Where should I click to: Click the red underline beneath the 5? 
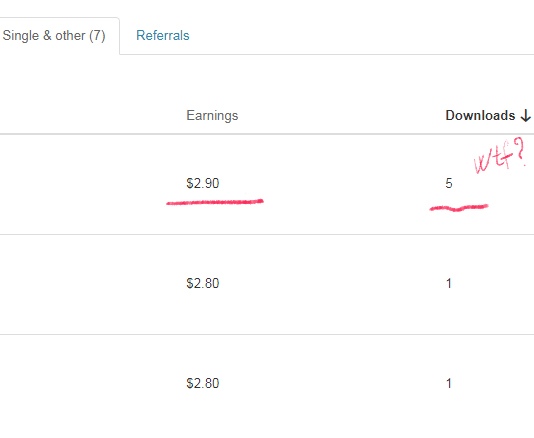pyautogui.click(x=459, y=208)
